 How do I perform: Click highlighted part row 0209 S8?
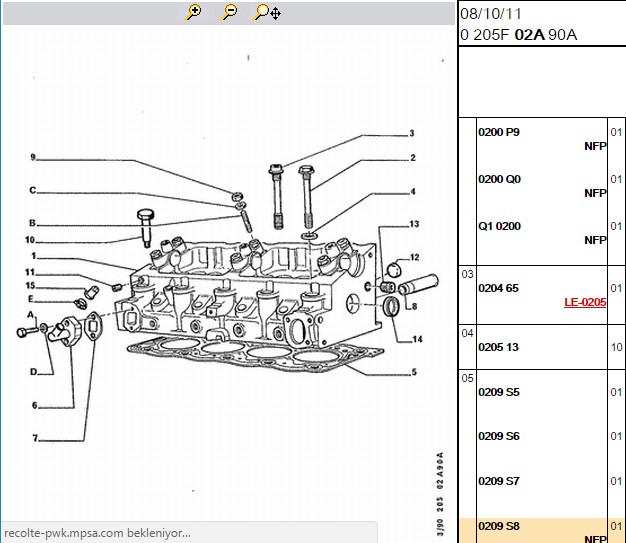tap(543, 531)
